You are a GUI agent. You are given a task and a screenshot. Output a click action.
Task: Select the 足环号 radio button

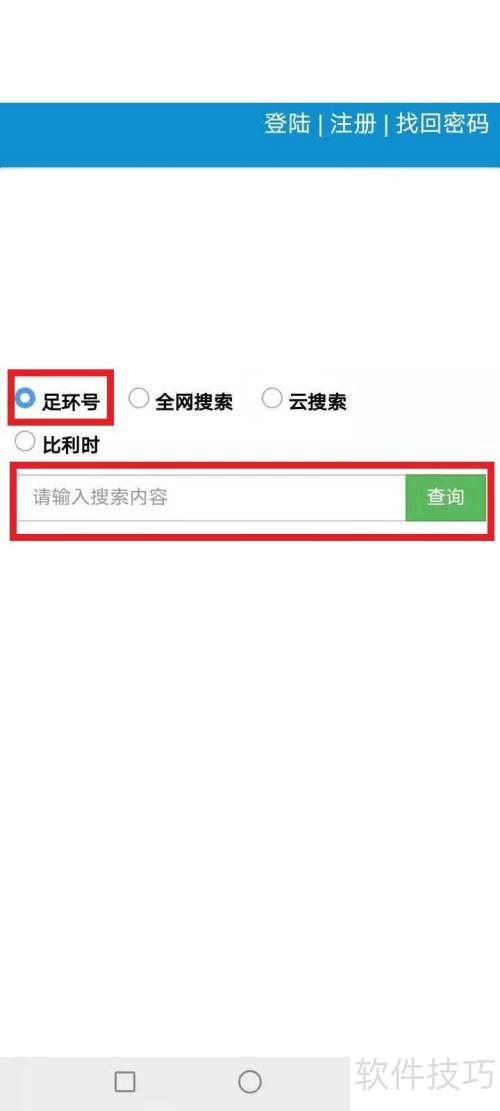click(x=25, y=398)
